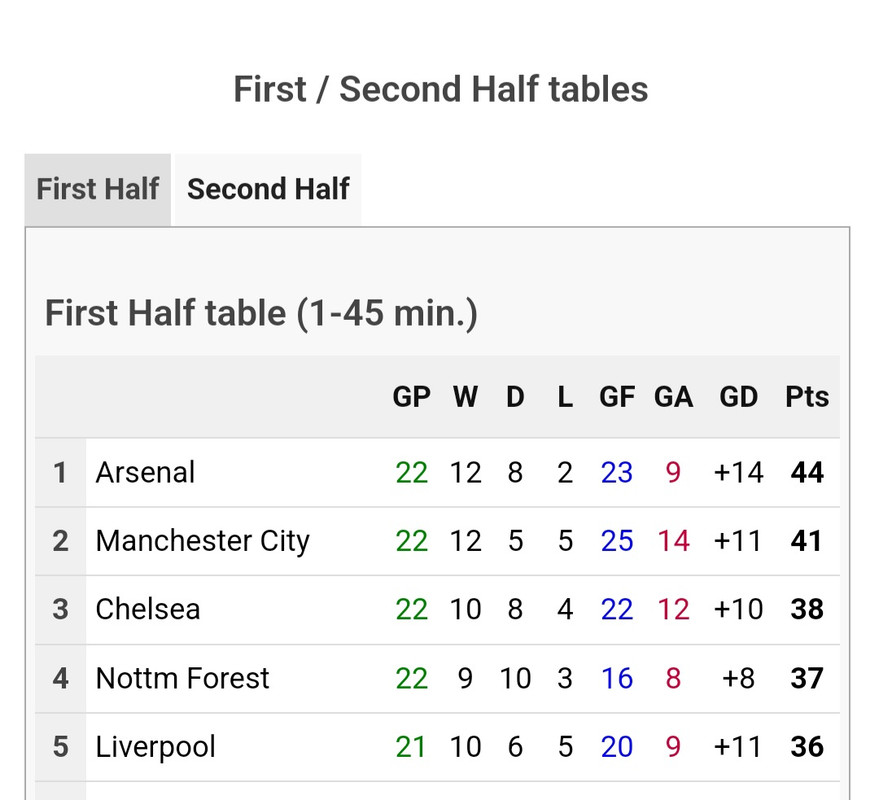Switch to the Second Half tab
Image resolution: width=879 pixels, height=800 pixels.
pyautogui.click(x=268, y=189)
